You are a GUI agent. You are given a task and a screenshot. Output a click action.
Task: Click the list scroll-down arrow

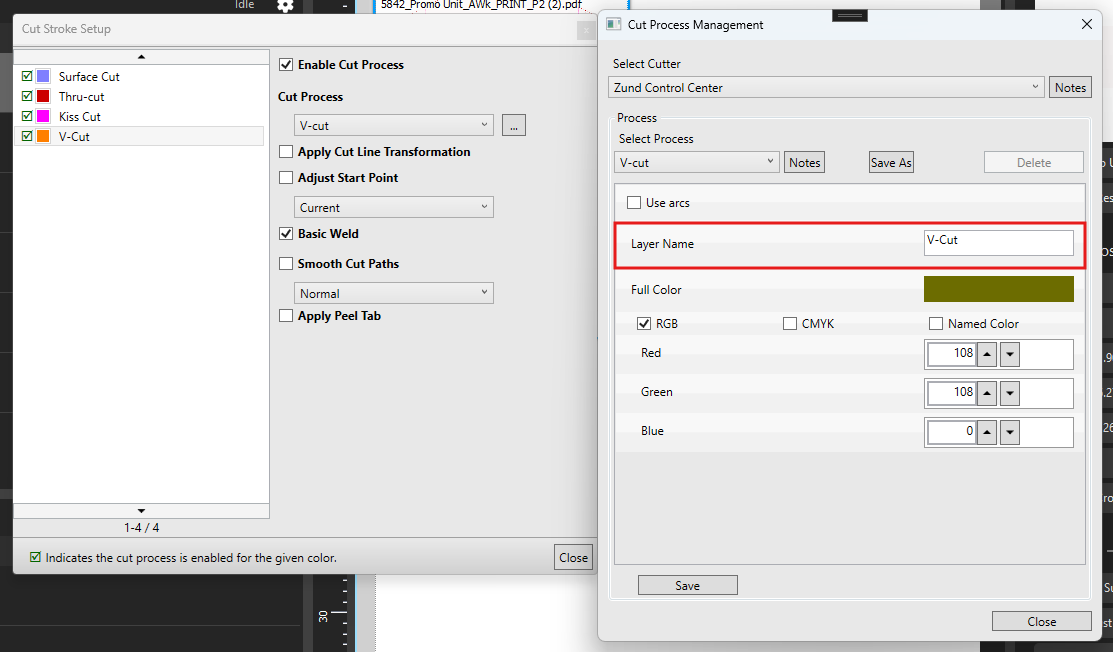click(x=141, y=511)
